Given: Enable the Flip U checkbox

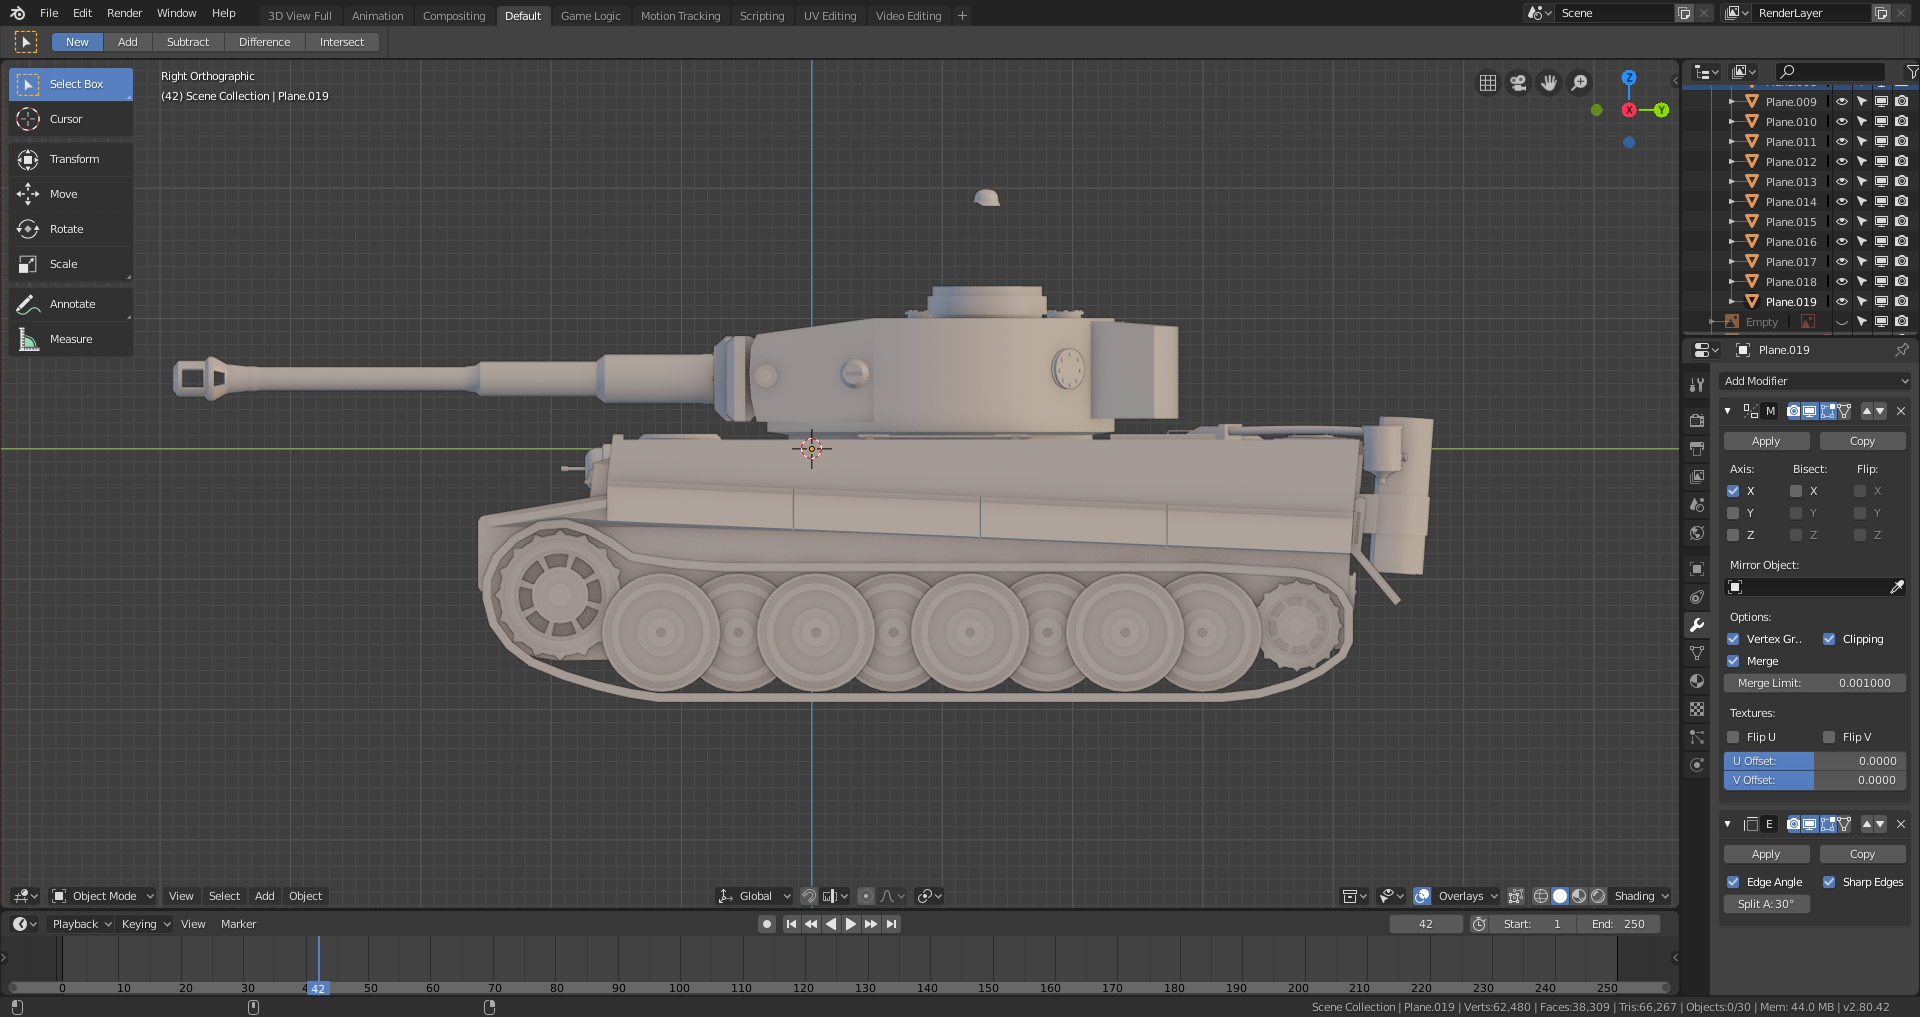Looking at the screenshot, I should click(x=1733, y=737).
